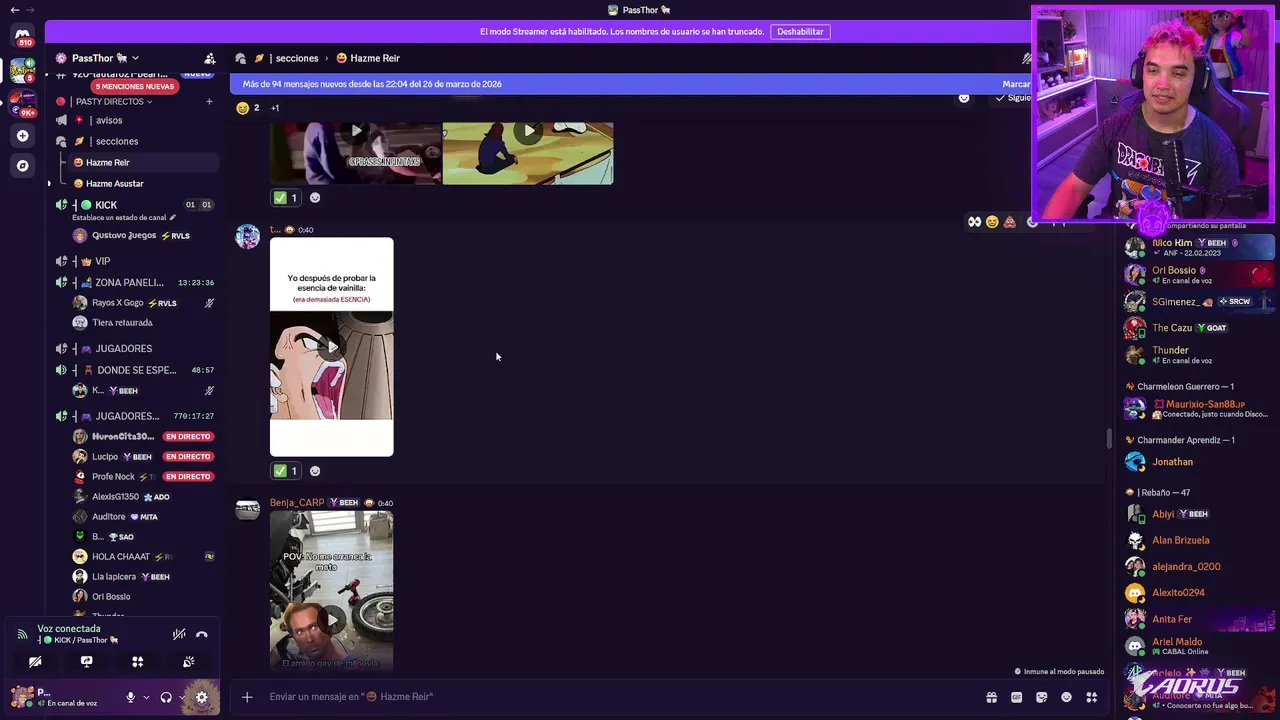1280x720 pixels.
Task: Open the GIF picker
Action: (x=1016, y=697)
